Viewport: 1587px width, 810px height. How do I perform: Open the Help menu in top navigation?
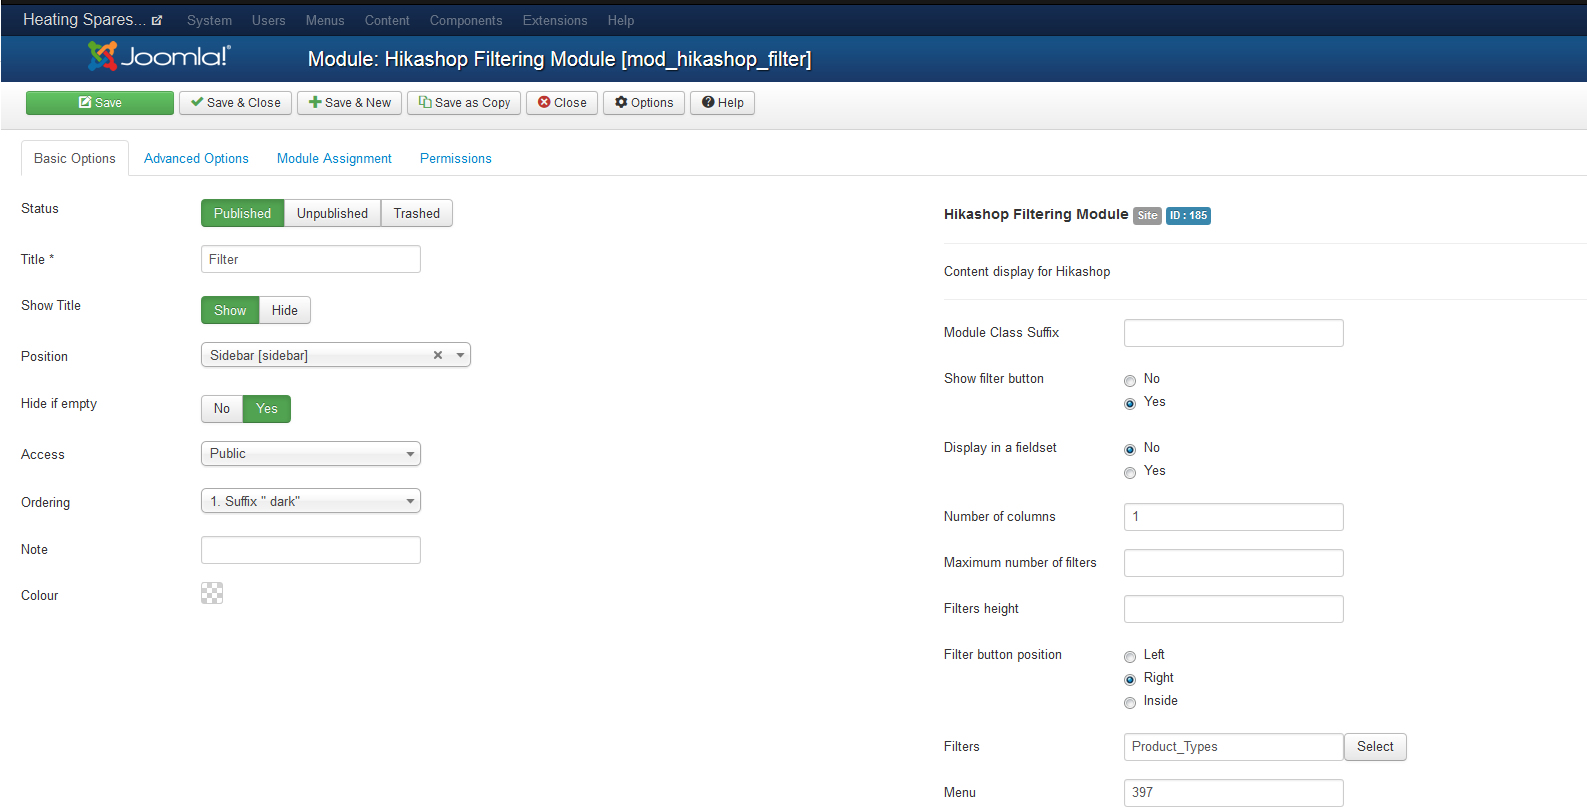point(621,20)
